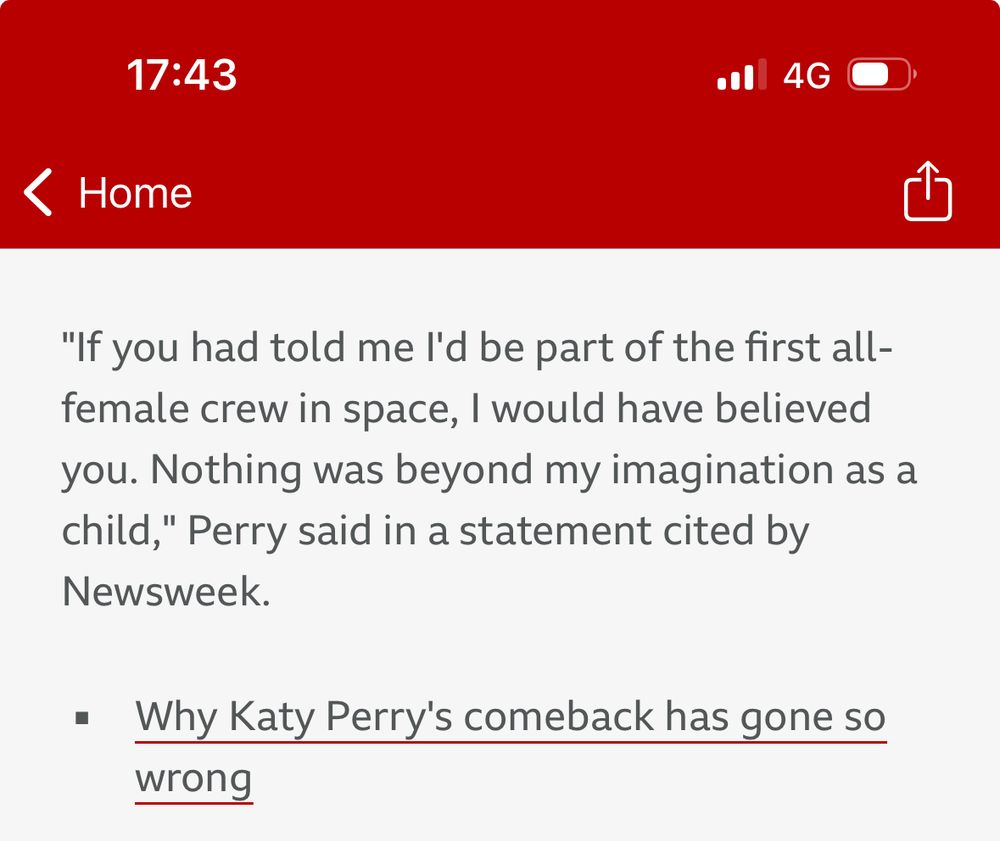1000x841 pixels.
Task: Select the back navigation arrow icon
Action: point(38,191)
